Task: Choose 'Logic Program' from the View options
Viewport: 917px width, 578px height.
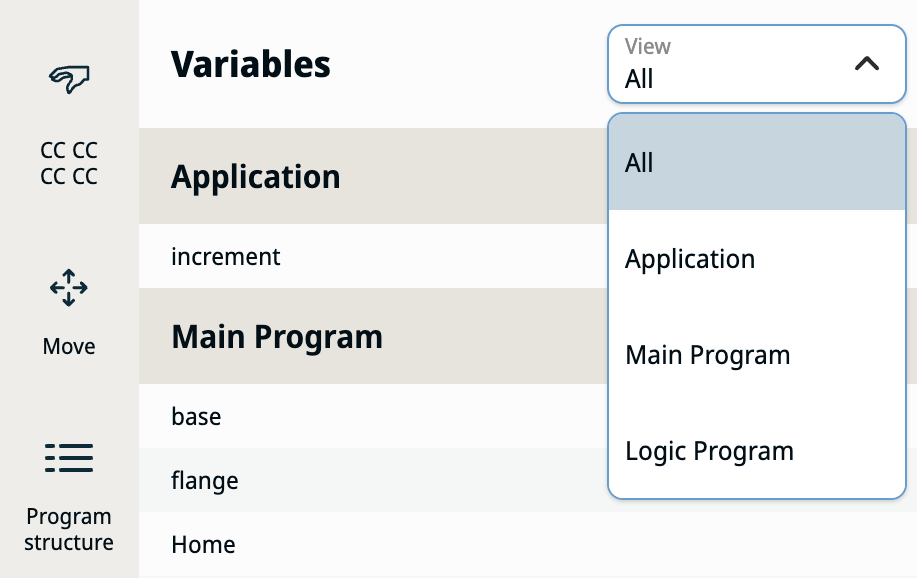Action: tap(757, 450)
